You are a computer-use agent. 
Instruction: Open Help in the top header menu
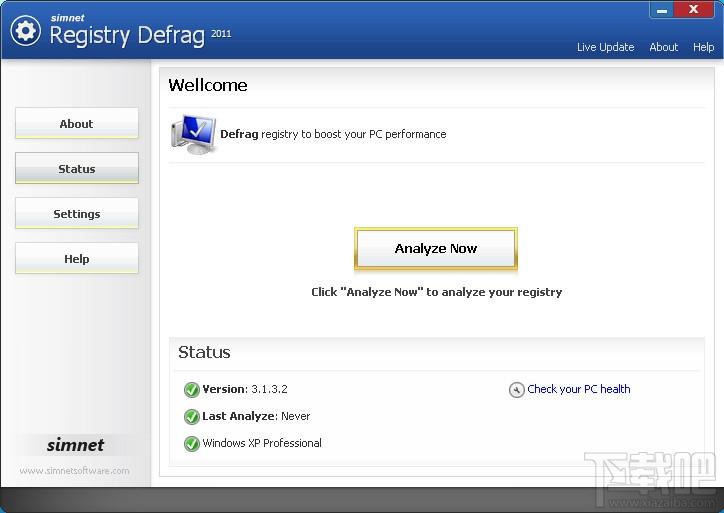pyautogui.click(x=703, y=47)
